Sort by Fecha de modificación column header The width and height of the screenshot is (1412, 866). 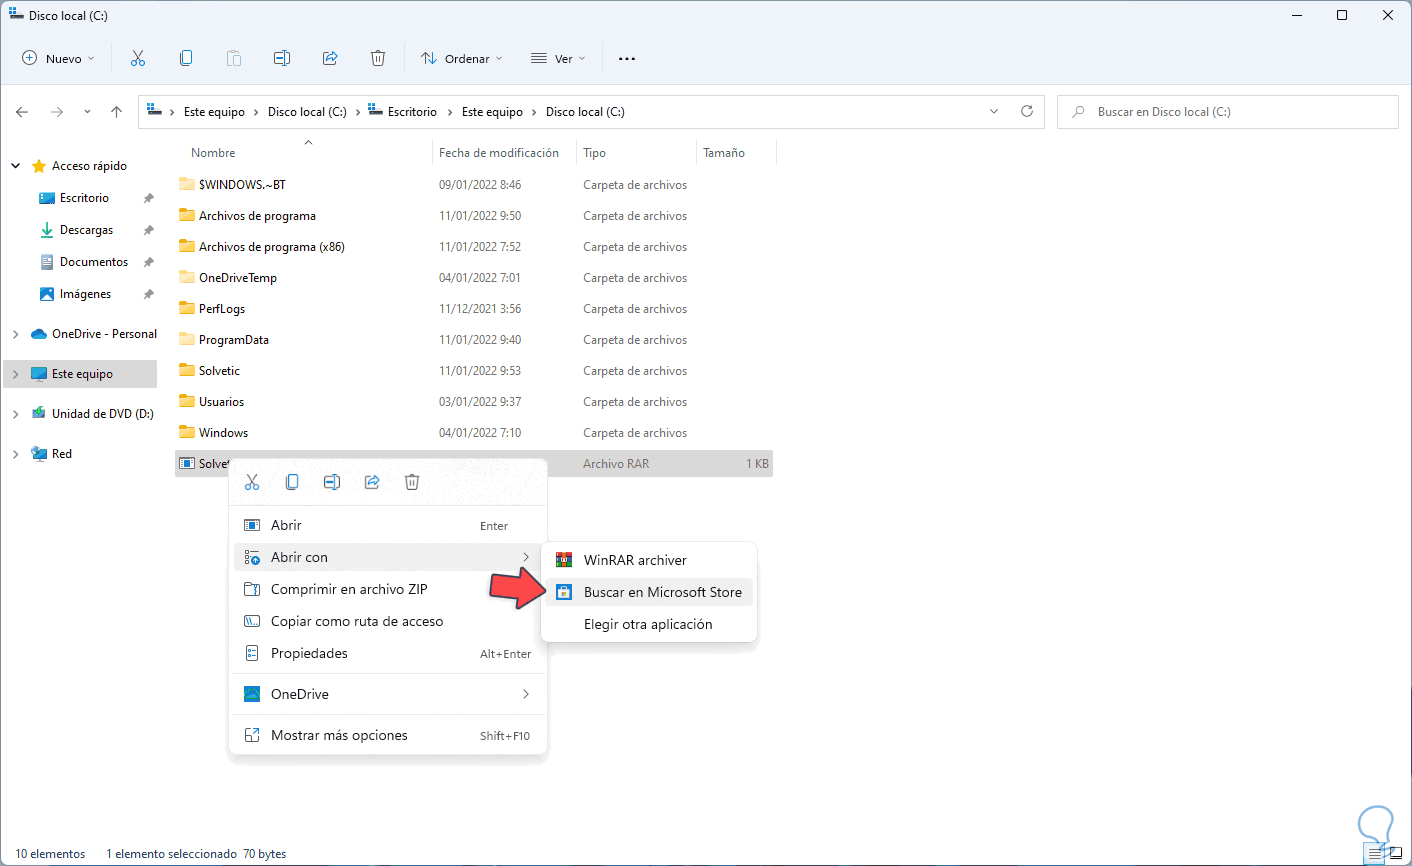click(x=499, y=153)
